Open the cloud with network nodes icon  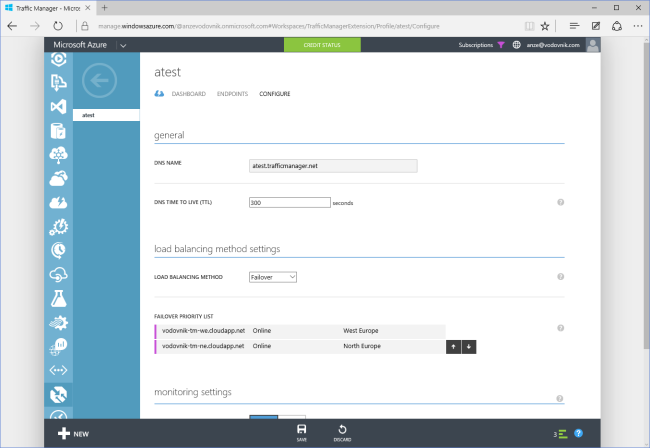click(58, 155)
